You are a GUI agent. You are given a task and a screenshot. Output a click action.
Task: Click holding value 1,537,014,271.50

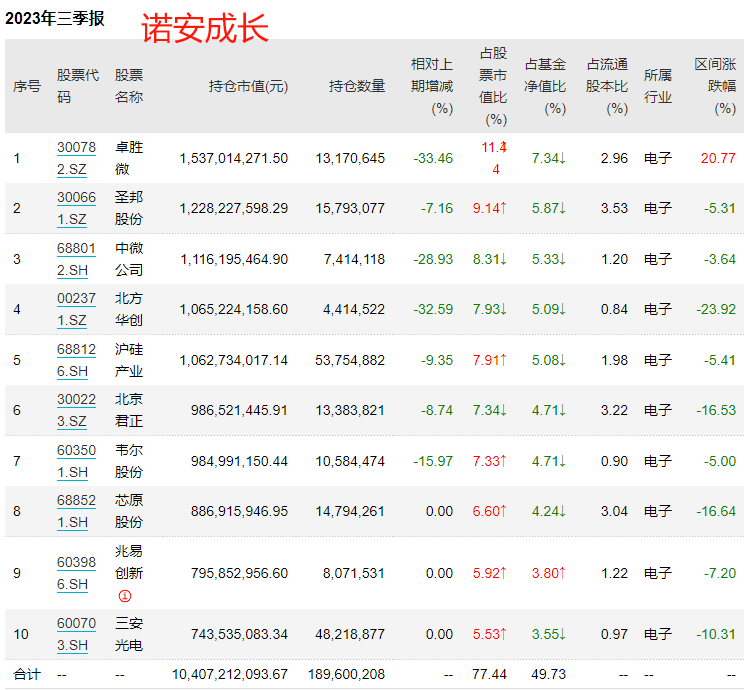[x=233, y=159]
